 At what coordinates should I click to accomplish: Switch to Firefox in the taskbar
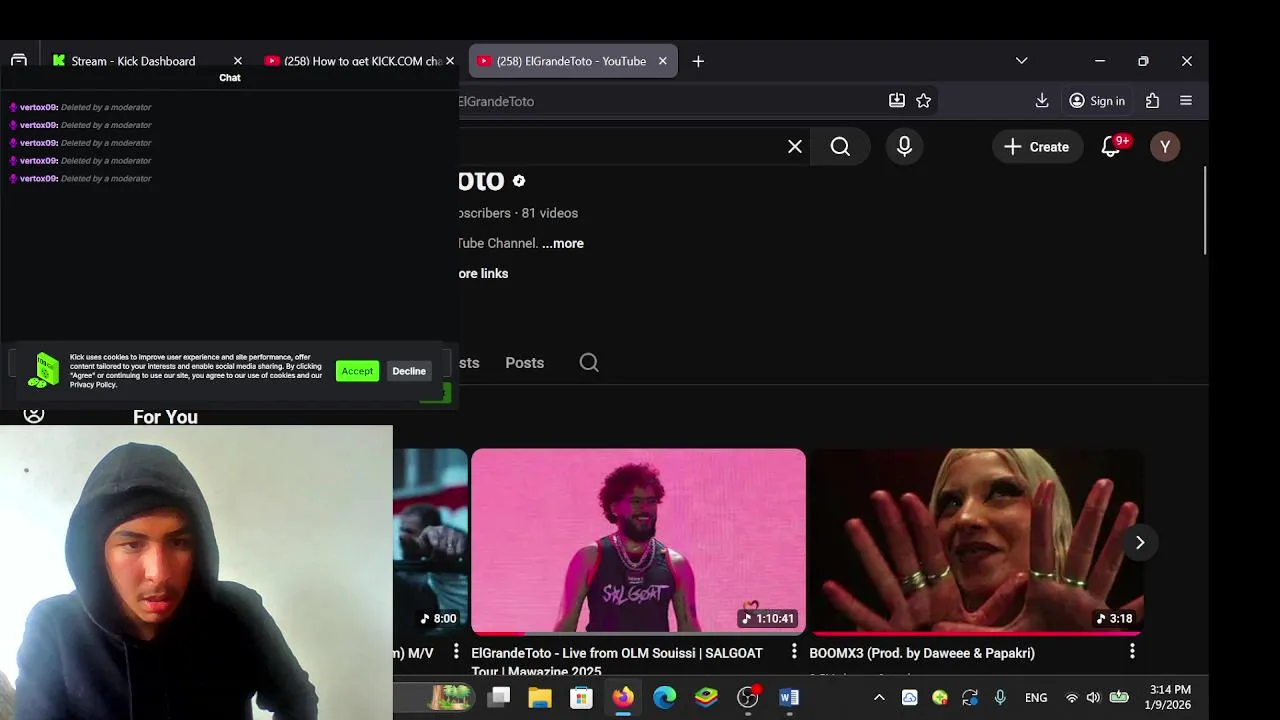tap(623, 697)
